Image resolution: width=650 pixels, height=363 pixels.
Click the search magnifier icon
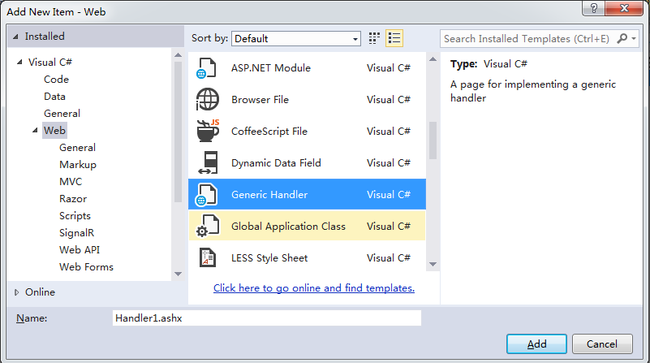(622, 39)
